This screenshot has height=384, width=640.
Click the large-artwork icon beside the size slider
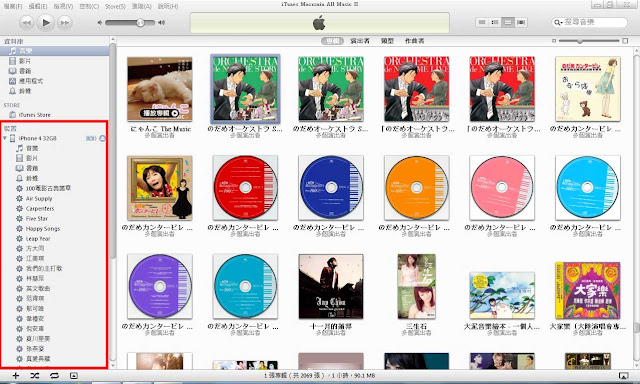(625, 41)
